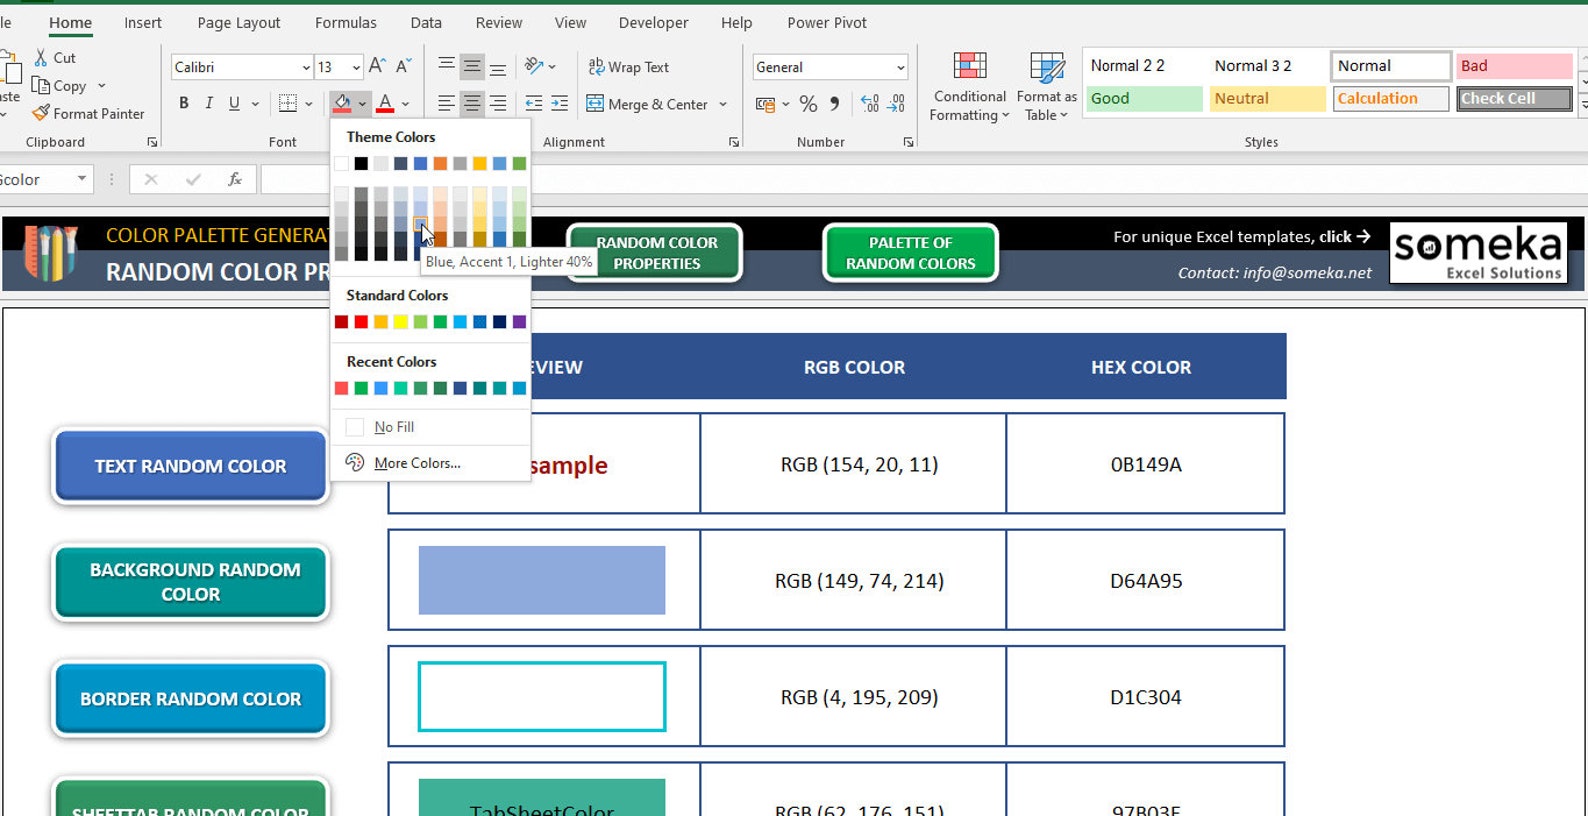Open the font size dropdown
This screenshot has width=1588, height=816.
click(356, 67)
